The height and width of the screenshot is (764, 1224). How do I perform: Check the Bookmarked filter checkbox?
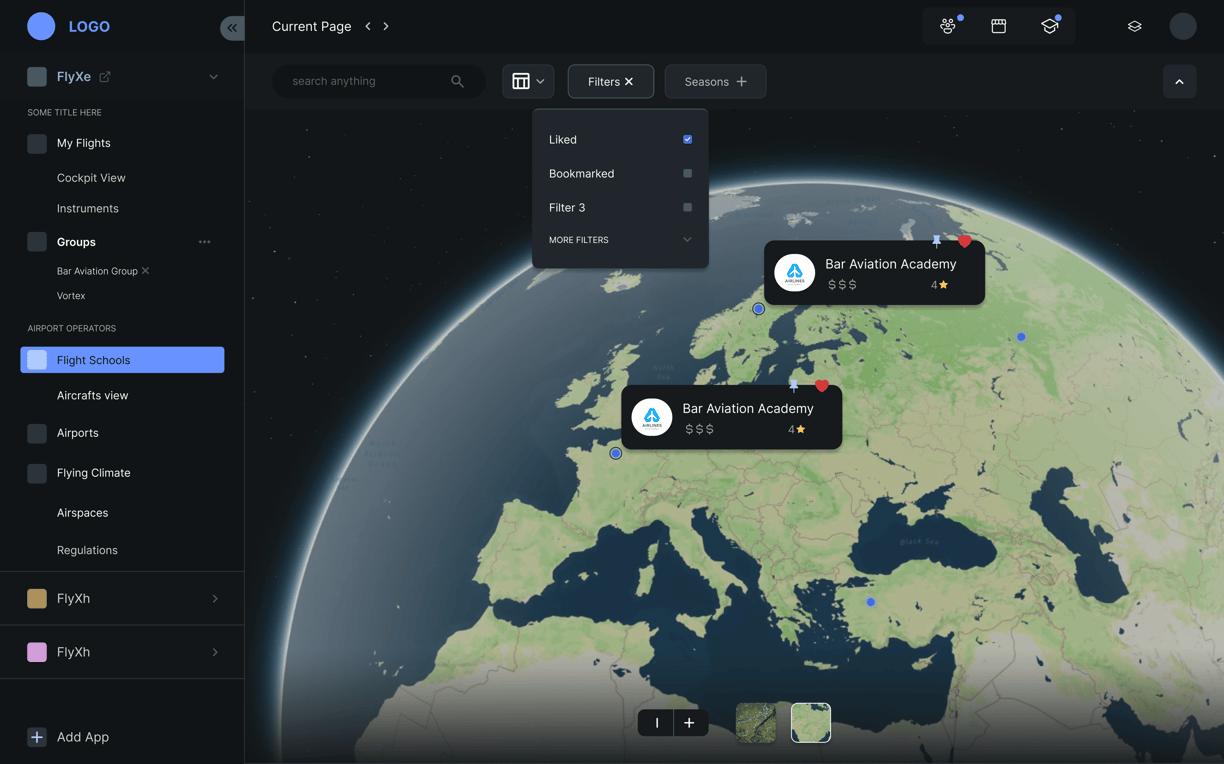[x=687, y=173]
